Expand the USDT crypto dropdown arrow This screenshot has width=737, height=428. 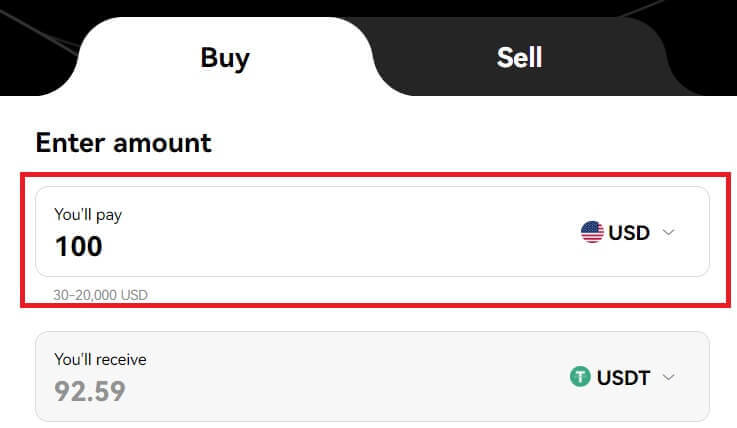point(670,378)
